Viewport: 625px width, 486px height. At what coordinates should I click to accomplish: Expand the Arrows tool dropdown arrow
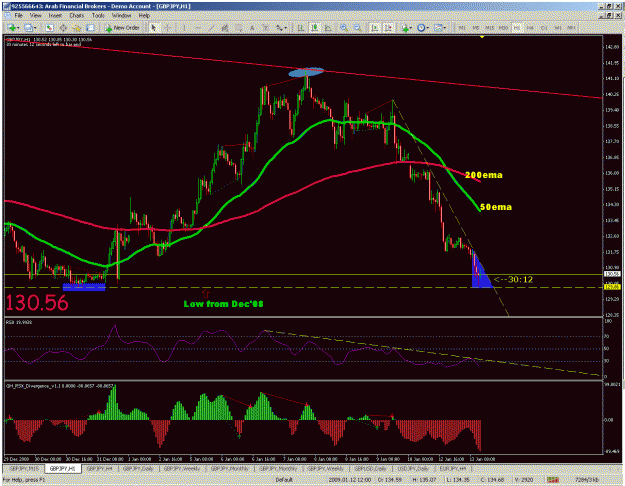pyautogui.click(x=286, y=28)
